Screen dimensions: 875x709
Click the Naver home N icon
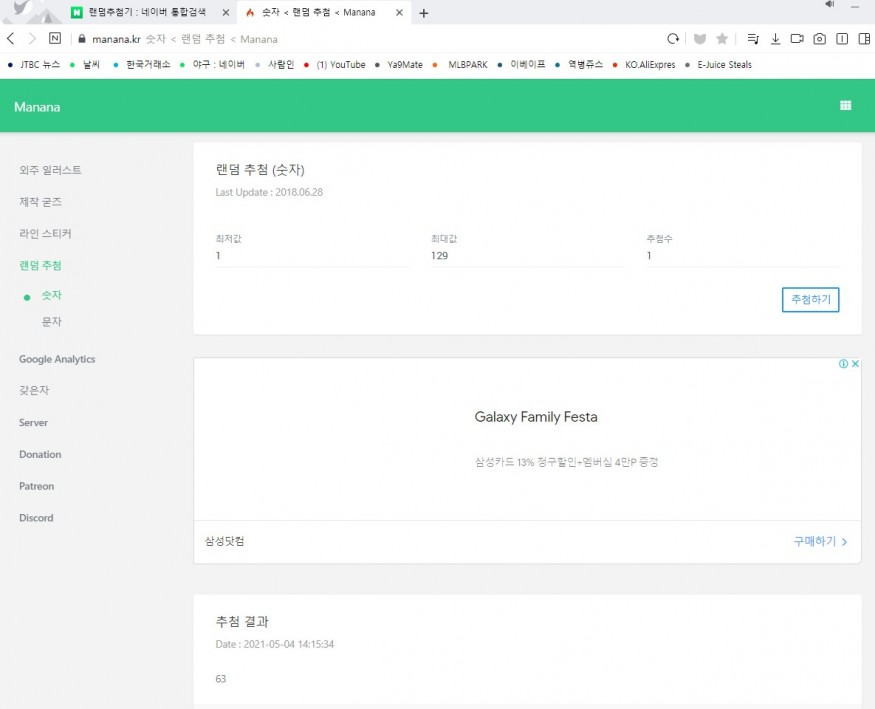click(x=55, y=39)
